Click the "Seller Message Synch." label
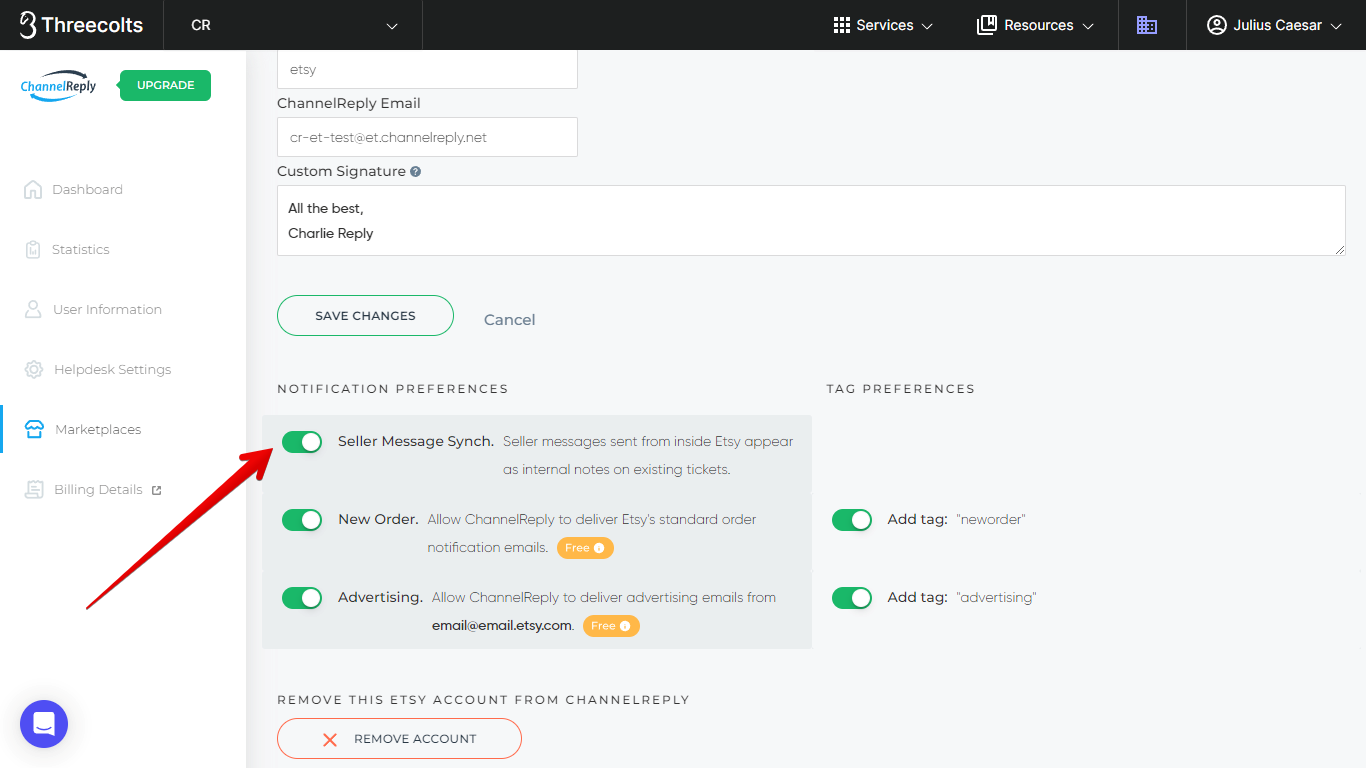Viewport: 1366px width, 768px height. [416, 441]
